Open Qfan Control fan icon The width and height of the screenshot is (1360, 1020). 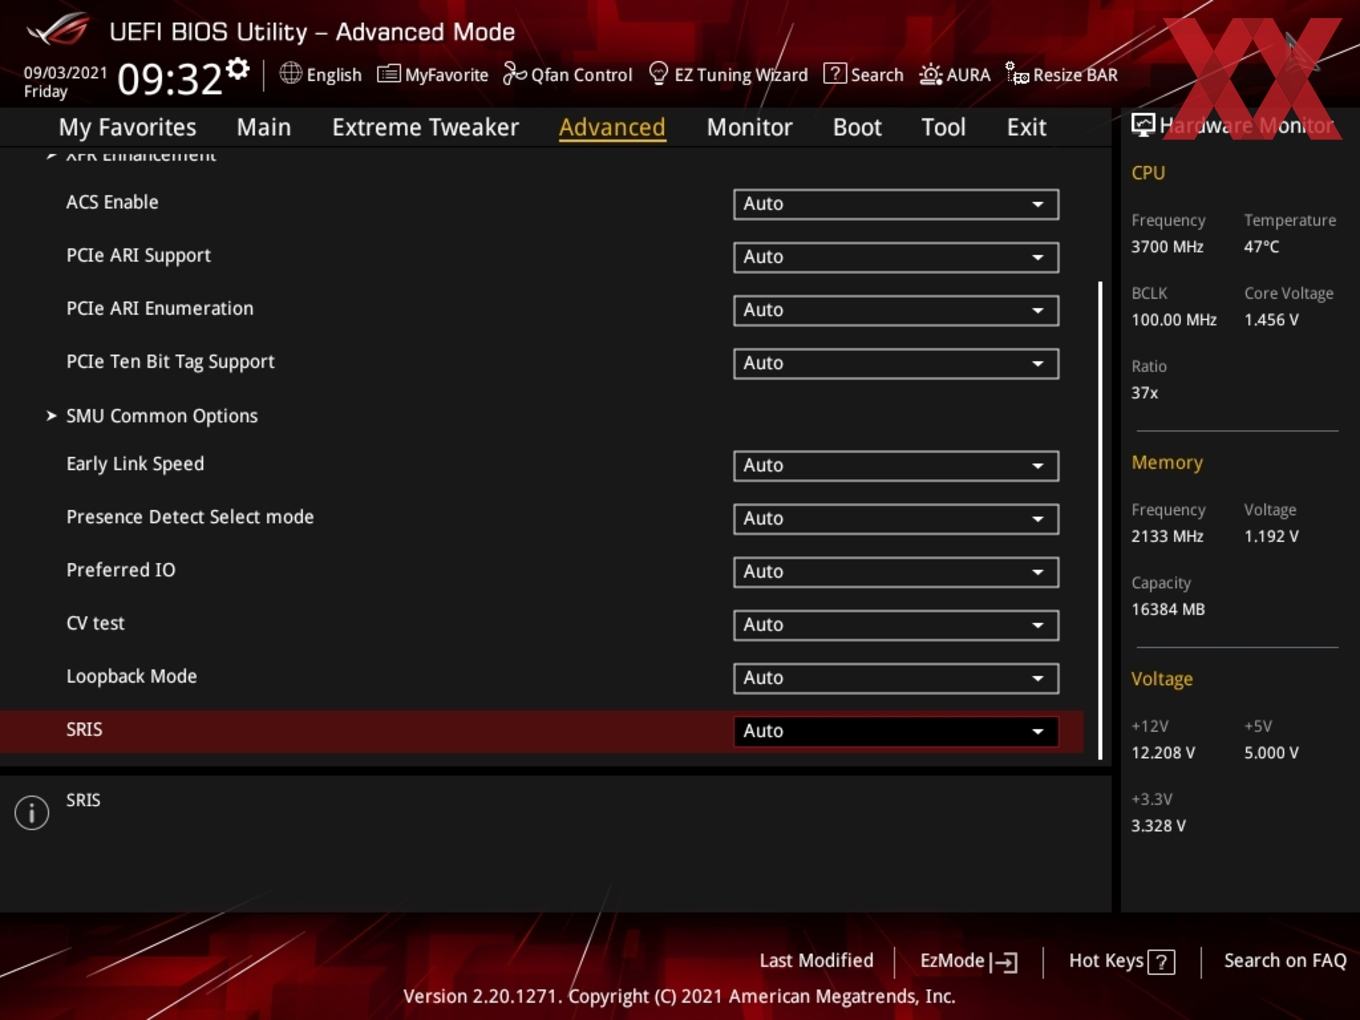coord(514,73)
